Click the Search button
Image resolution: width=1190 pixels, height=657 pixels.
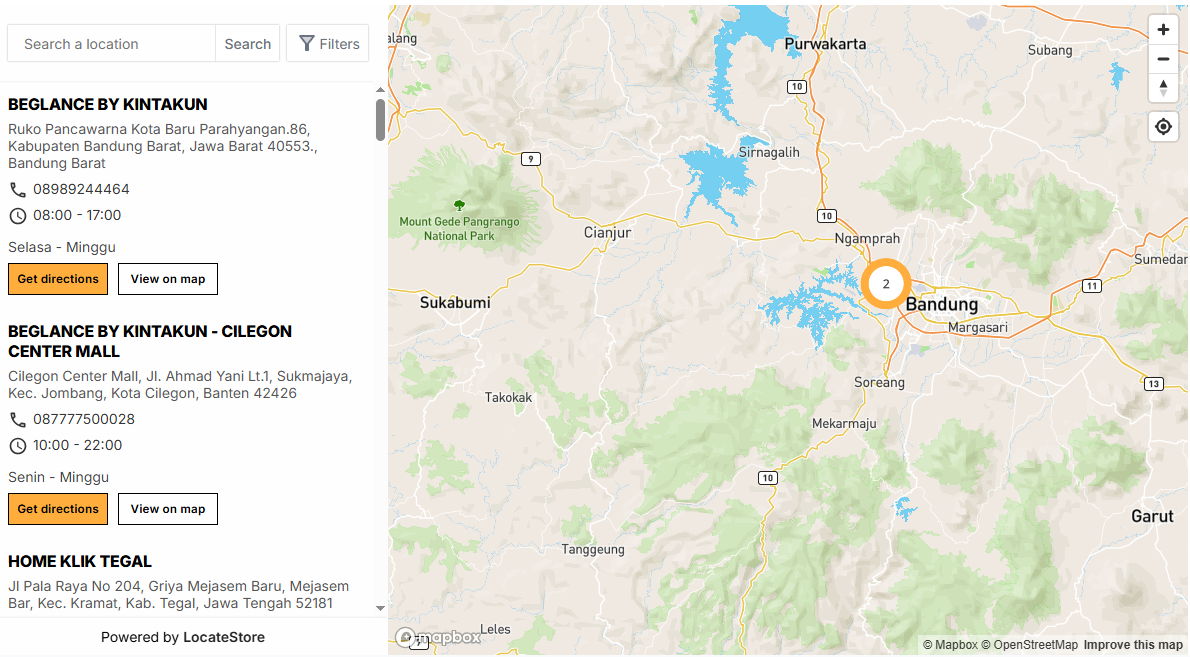click(x=247, y=44)
